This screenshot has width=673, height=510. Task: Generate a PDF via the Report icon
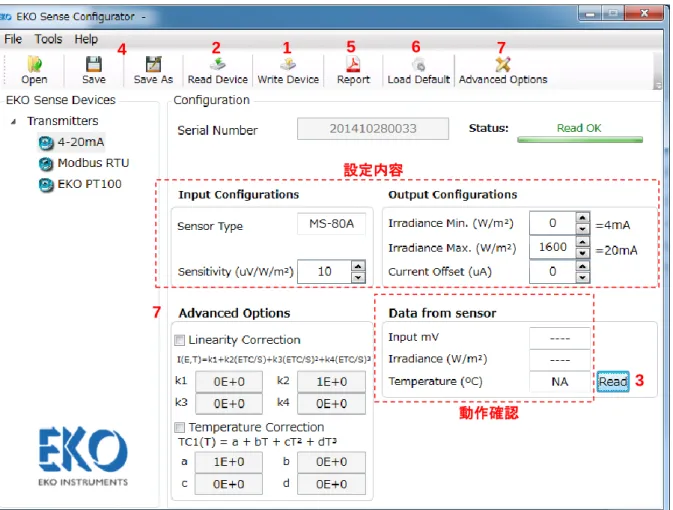pyautogui.click(x=353, y=64)
